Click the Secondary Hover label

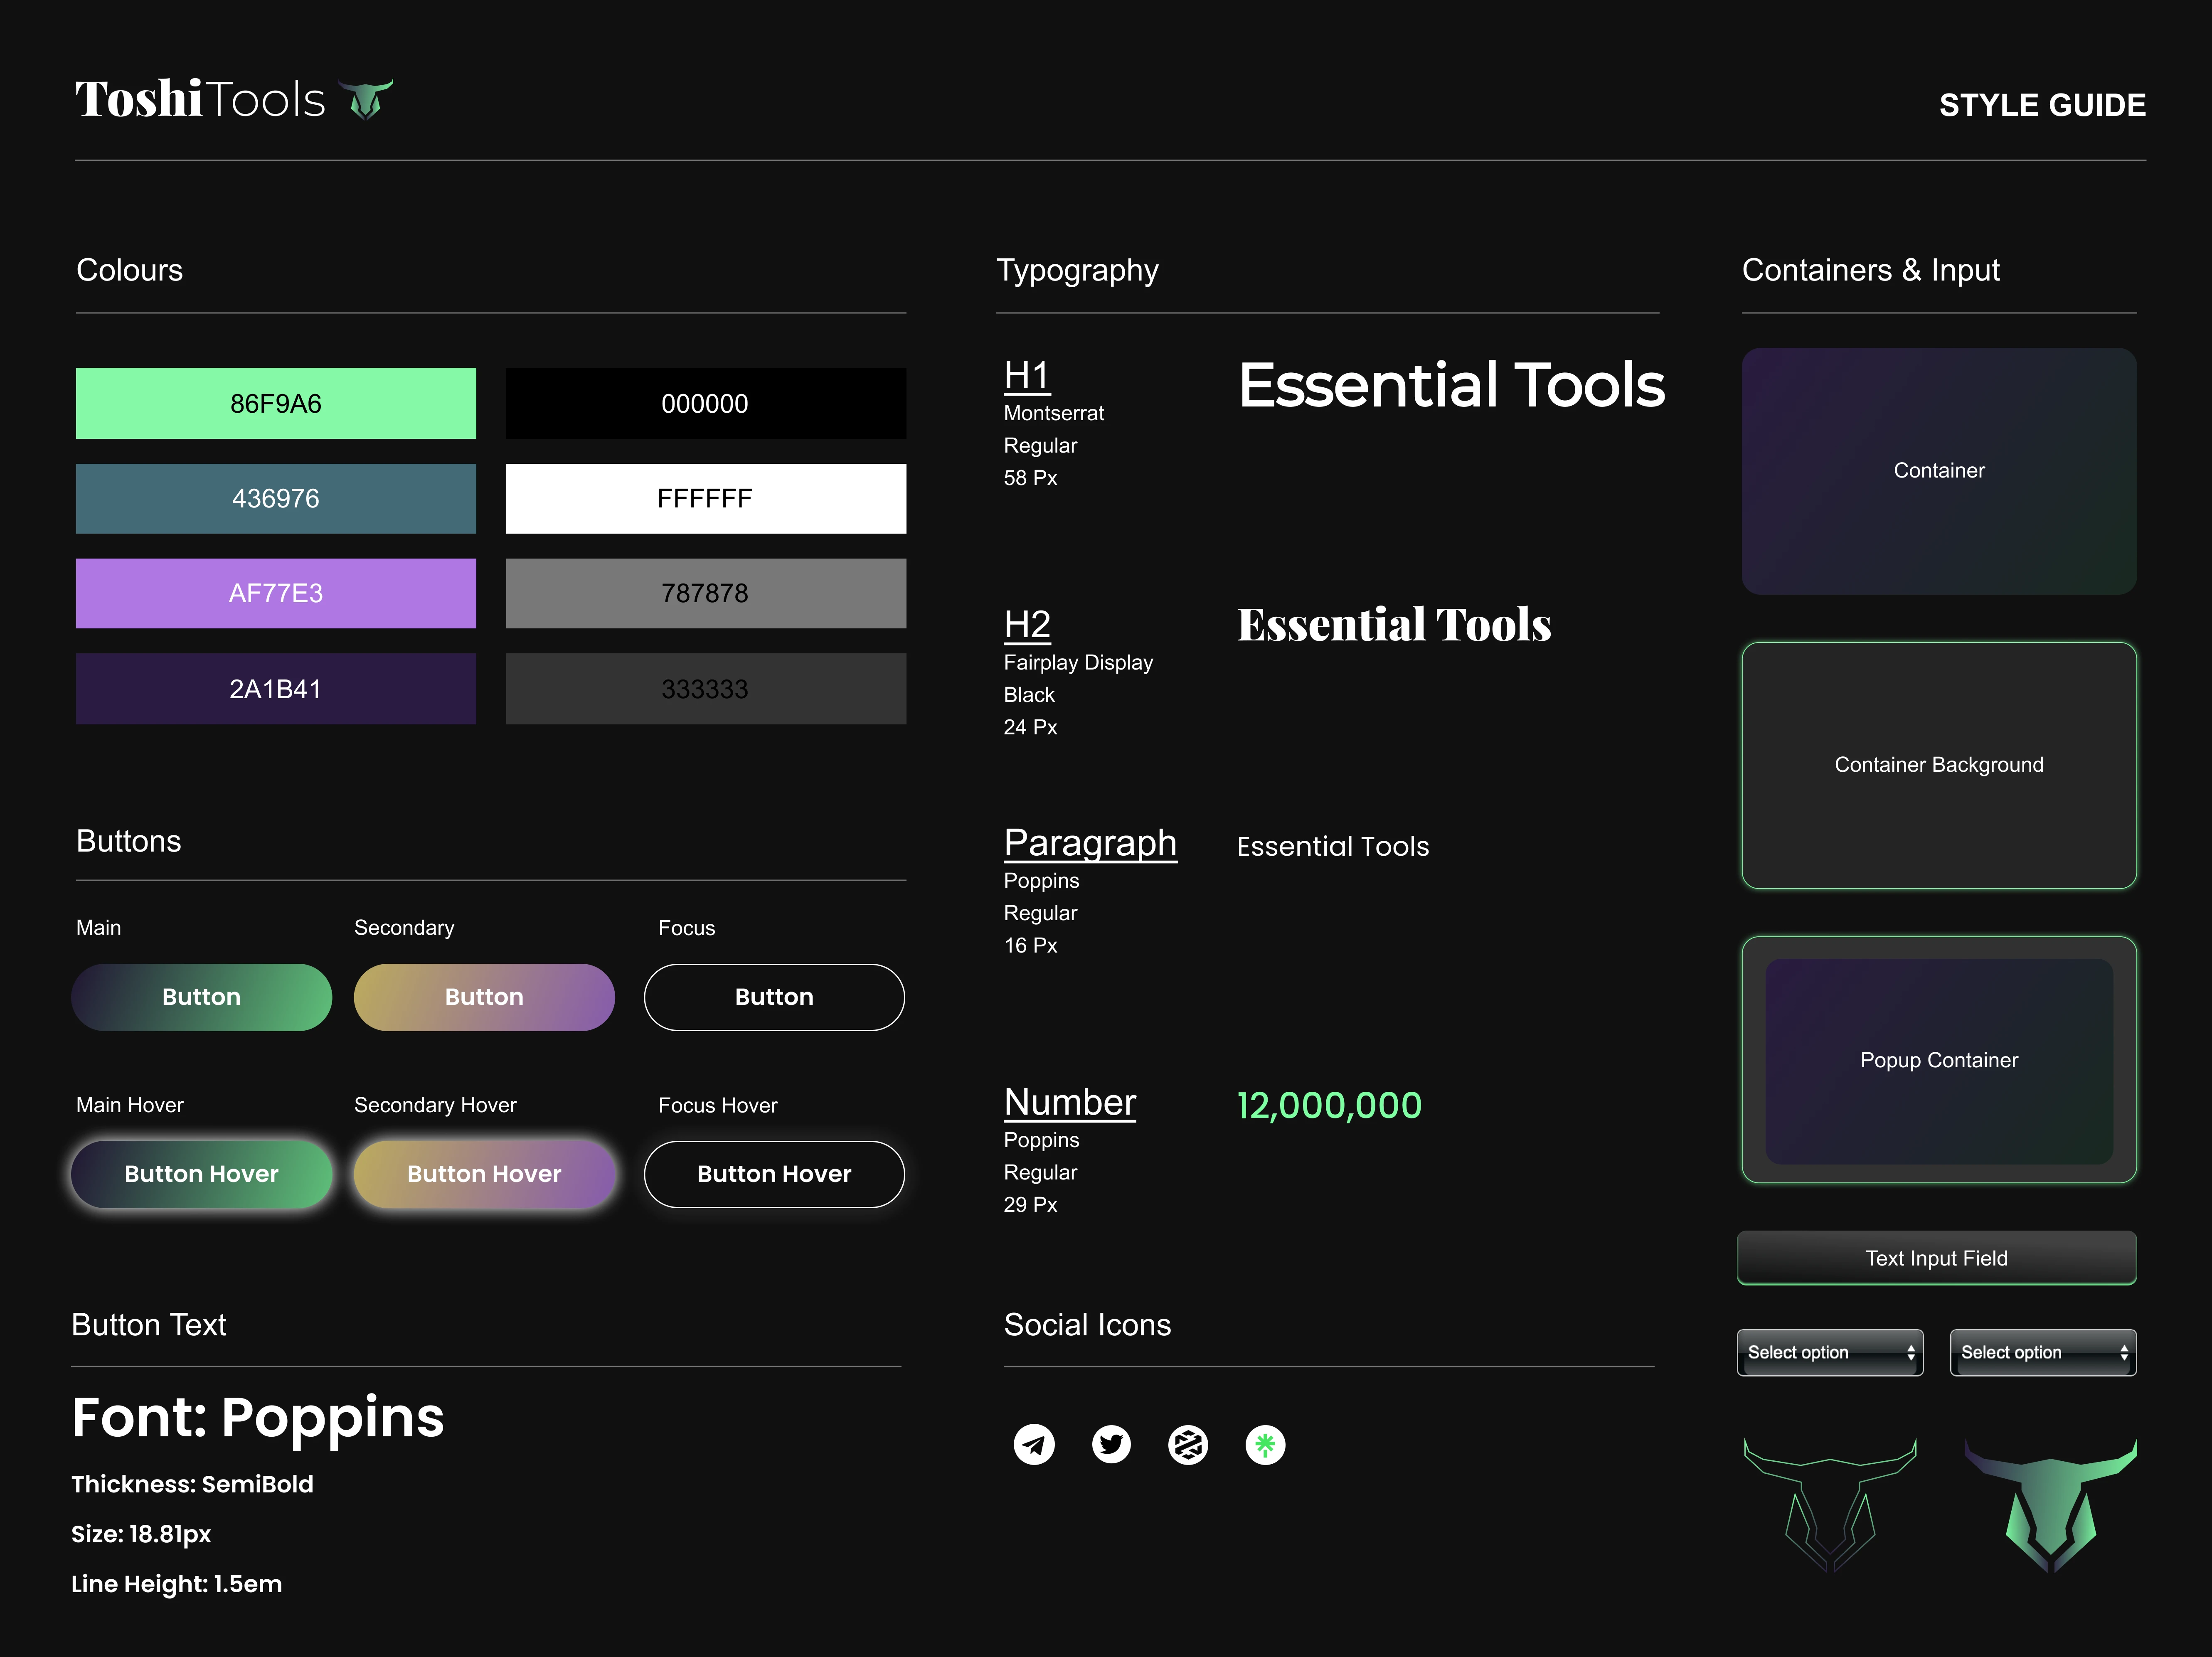(x=435, y=1105)
